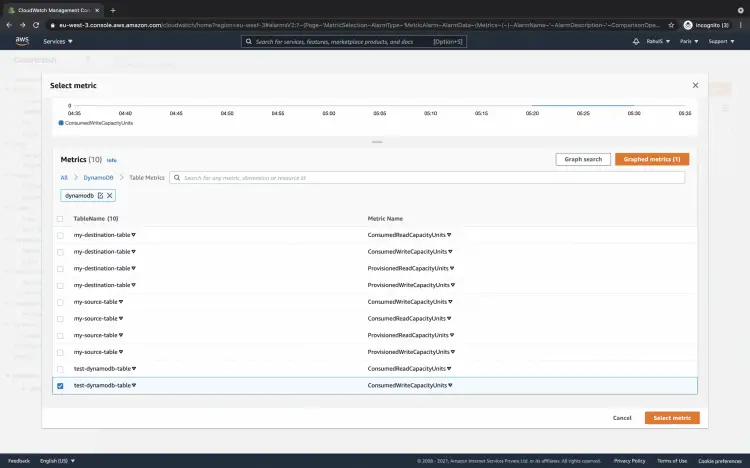Switch to Graph search tab
Viewport: 750px width, 468px height.
point(583,159)
